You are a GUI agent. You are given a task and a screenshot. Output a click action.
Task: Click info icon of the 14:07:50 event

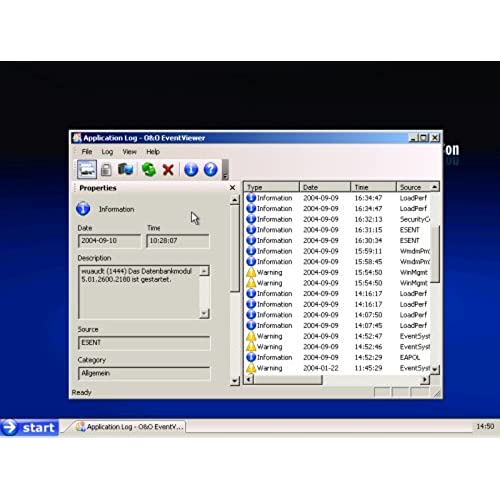click(x=251, y=315)
